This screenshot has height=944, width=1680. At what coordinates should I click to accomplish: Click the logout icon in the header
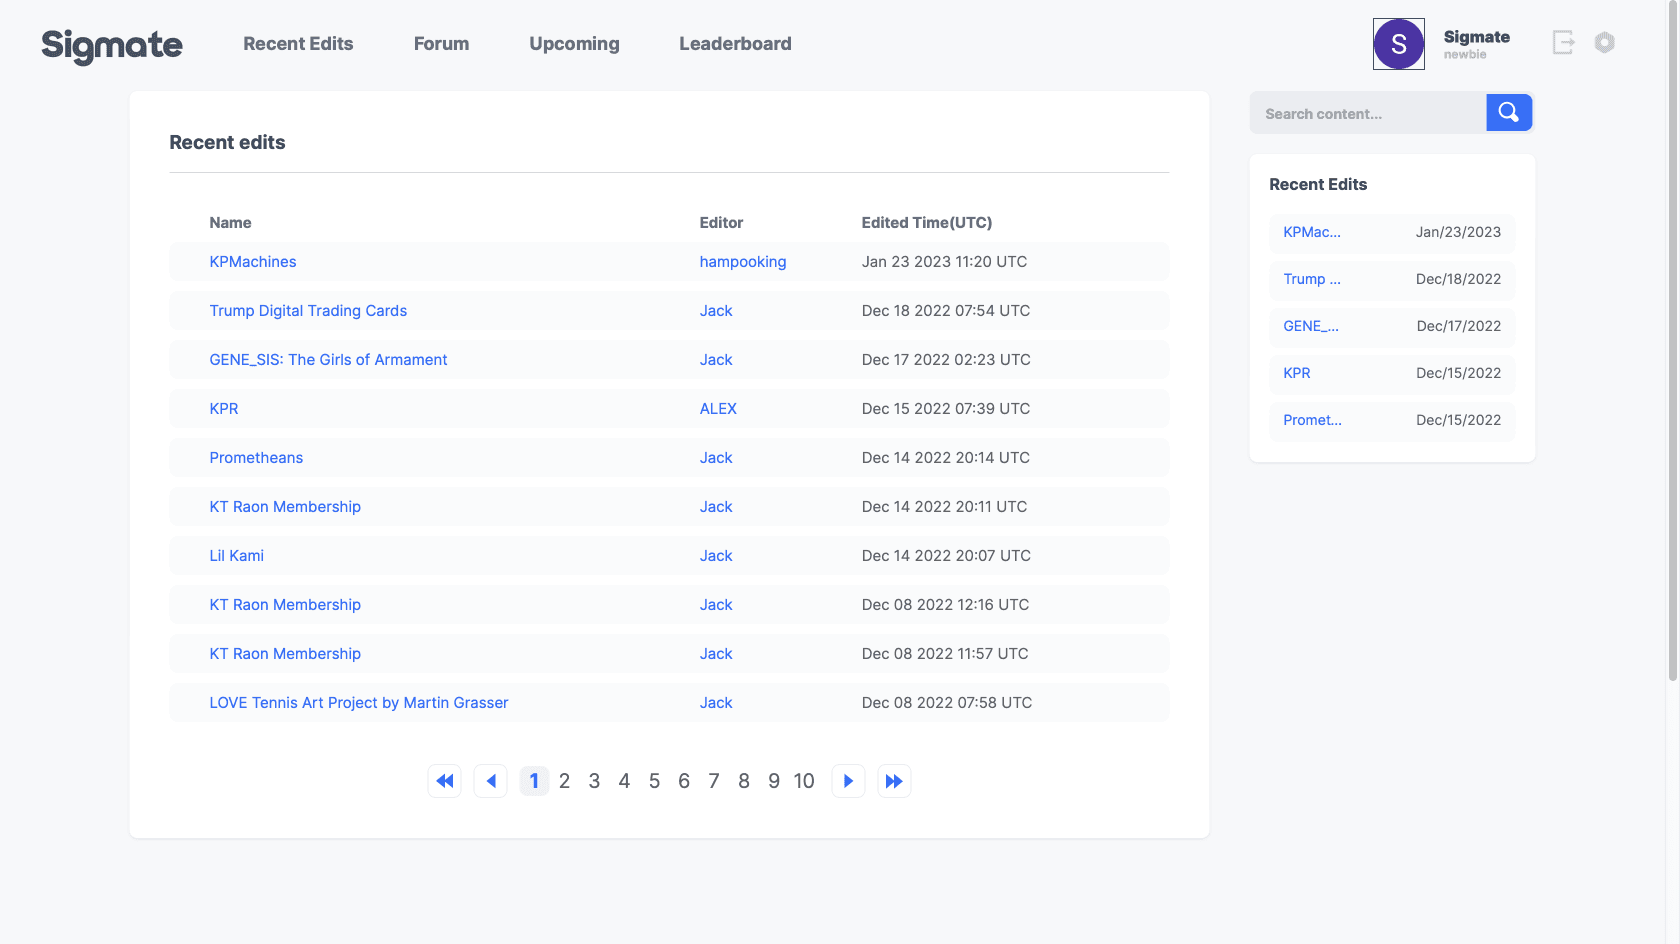[1563, 42]
